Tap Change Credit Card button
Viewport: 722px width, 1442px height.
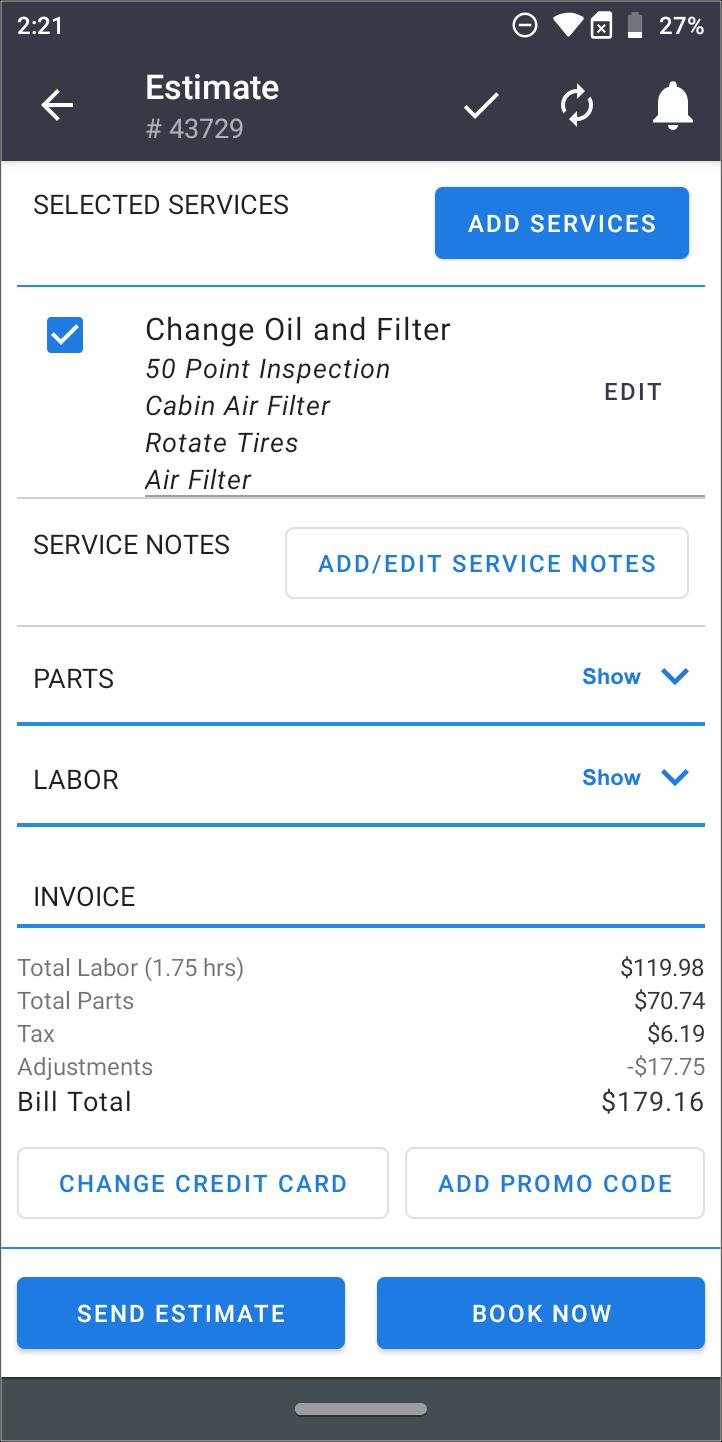coord(203,1183)
